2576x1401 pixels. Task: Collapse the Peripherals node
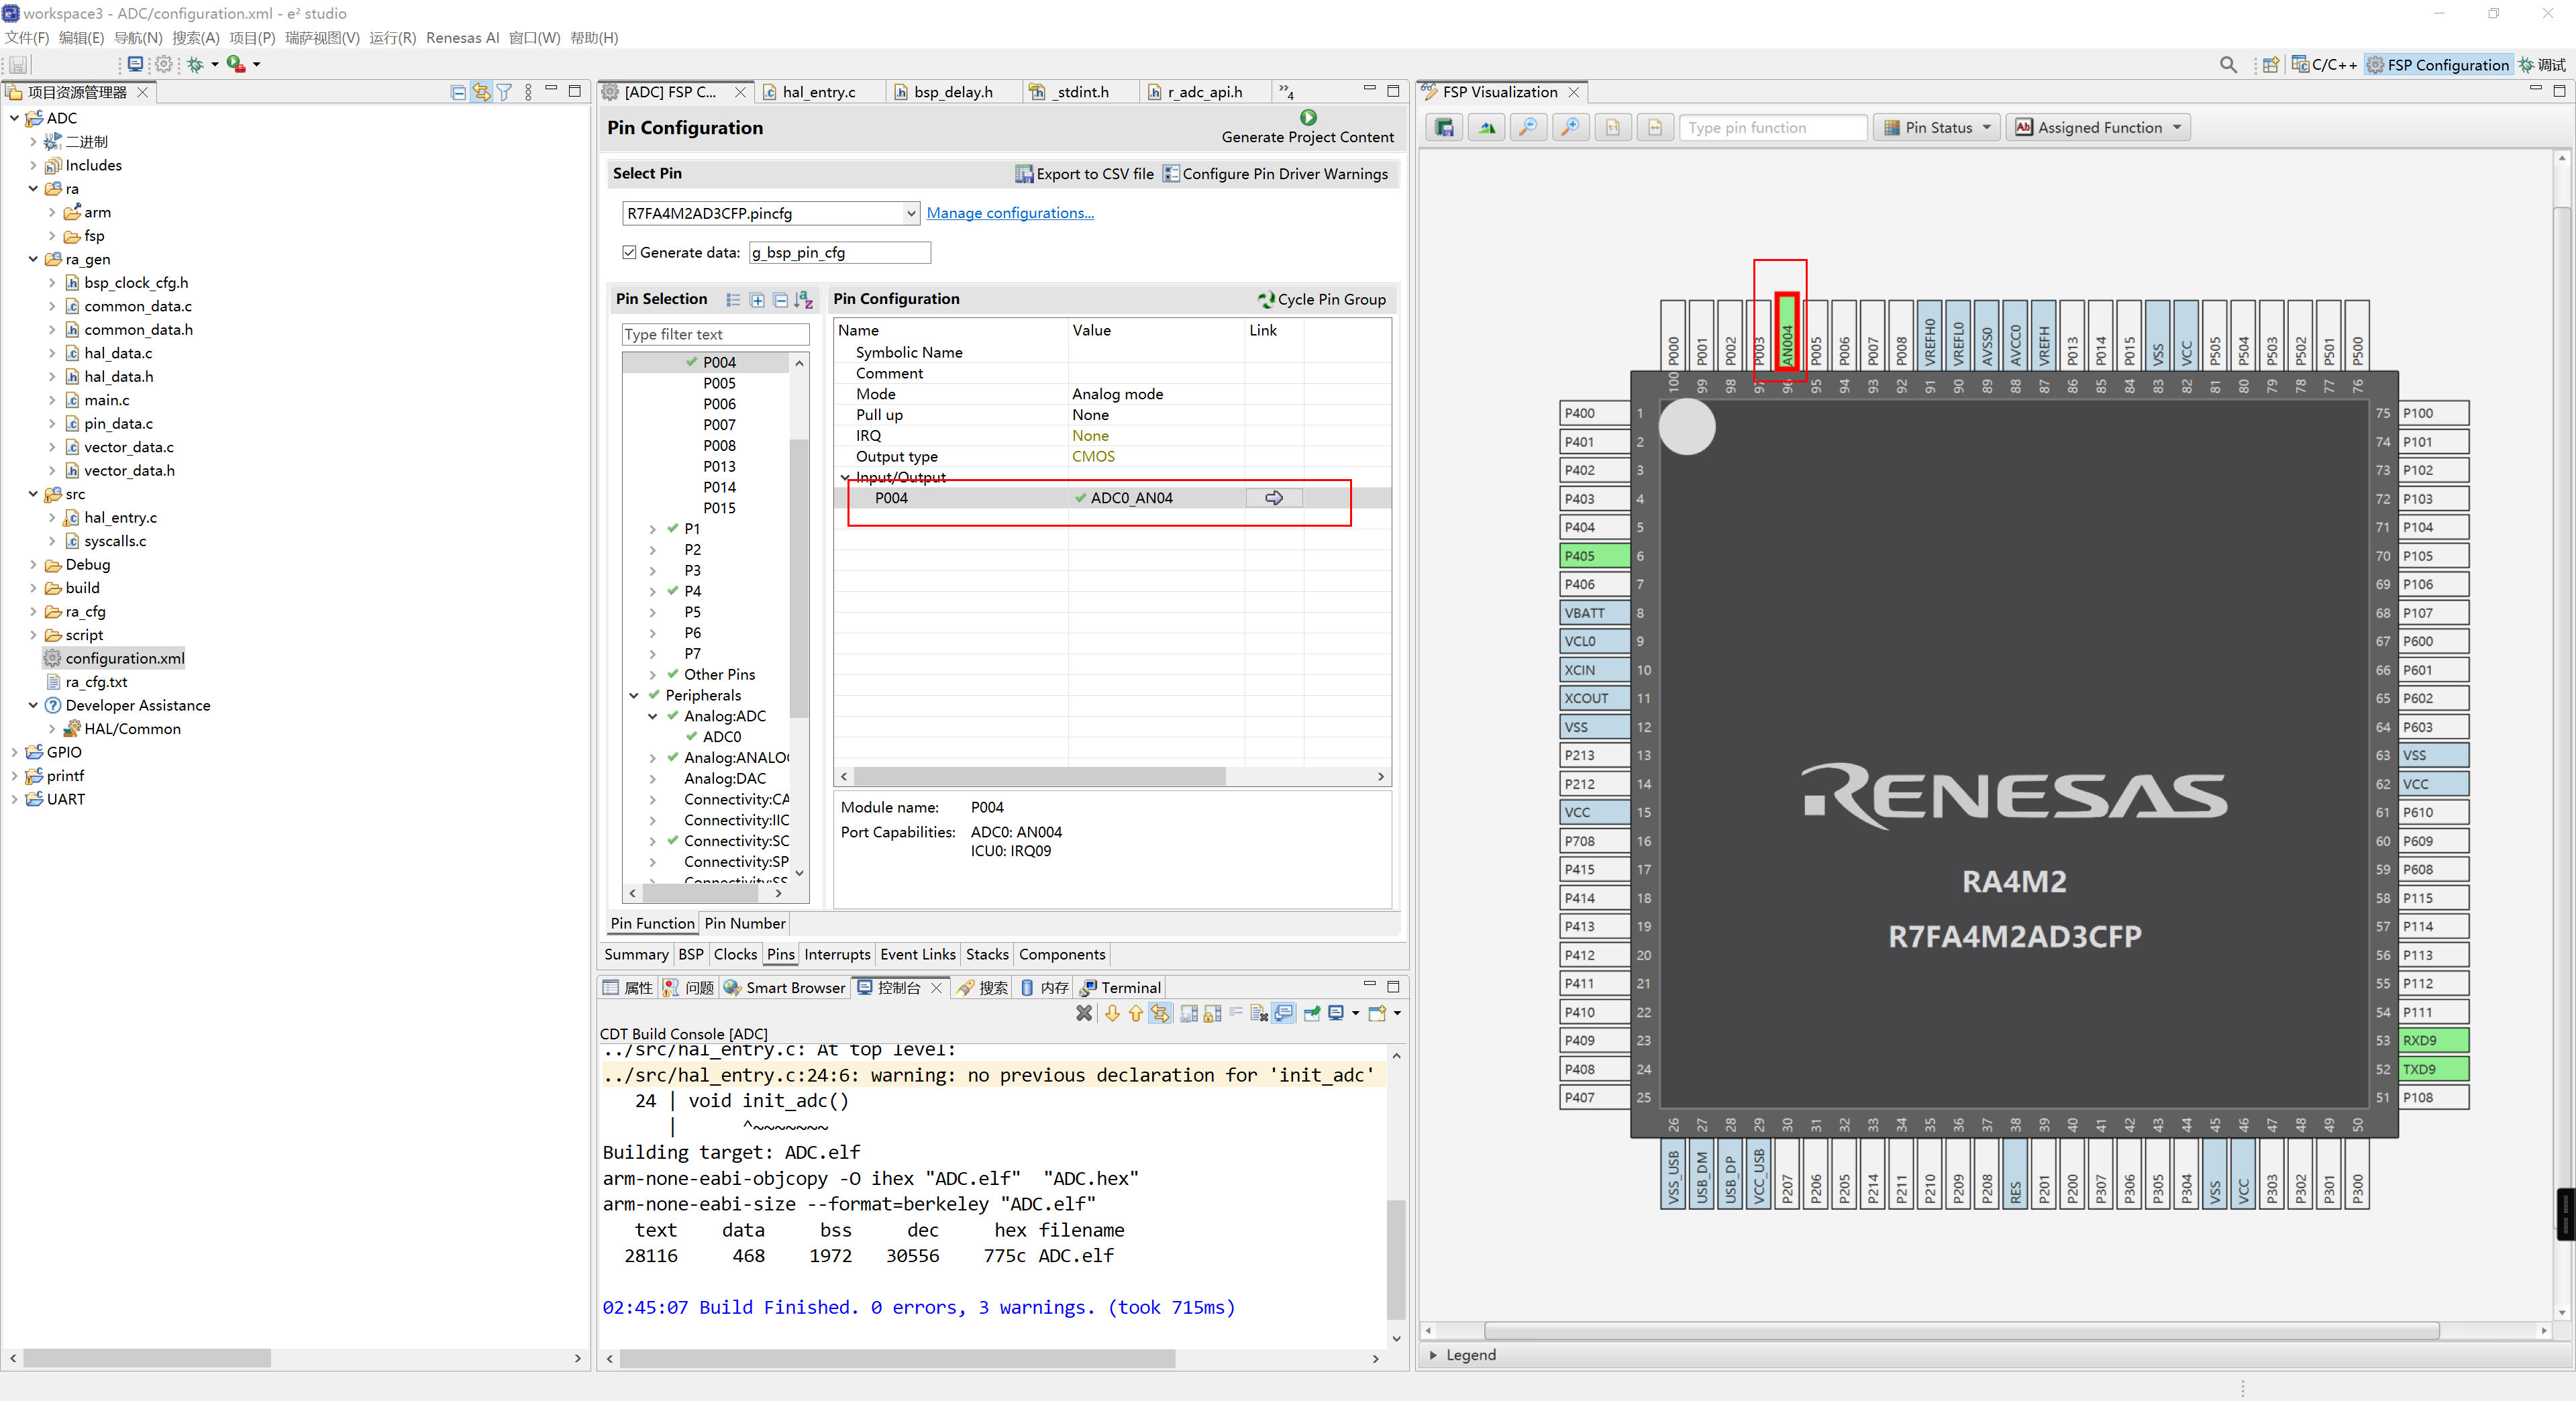[x=634, y=696]
